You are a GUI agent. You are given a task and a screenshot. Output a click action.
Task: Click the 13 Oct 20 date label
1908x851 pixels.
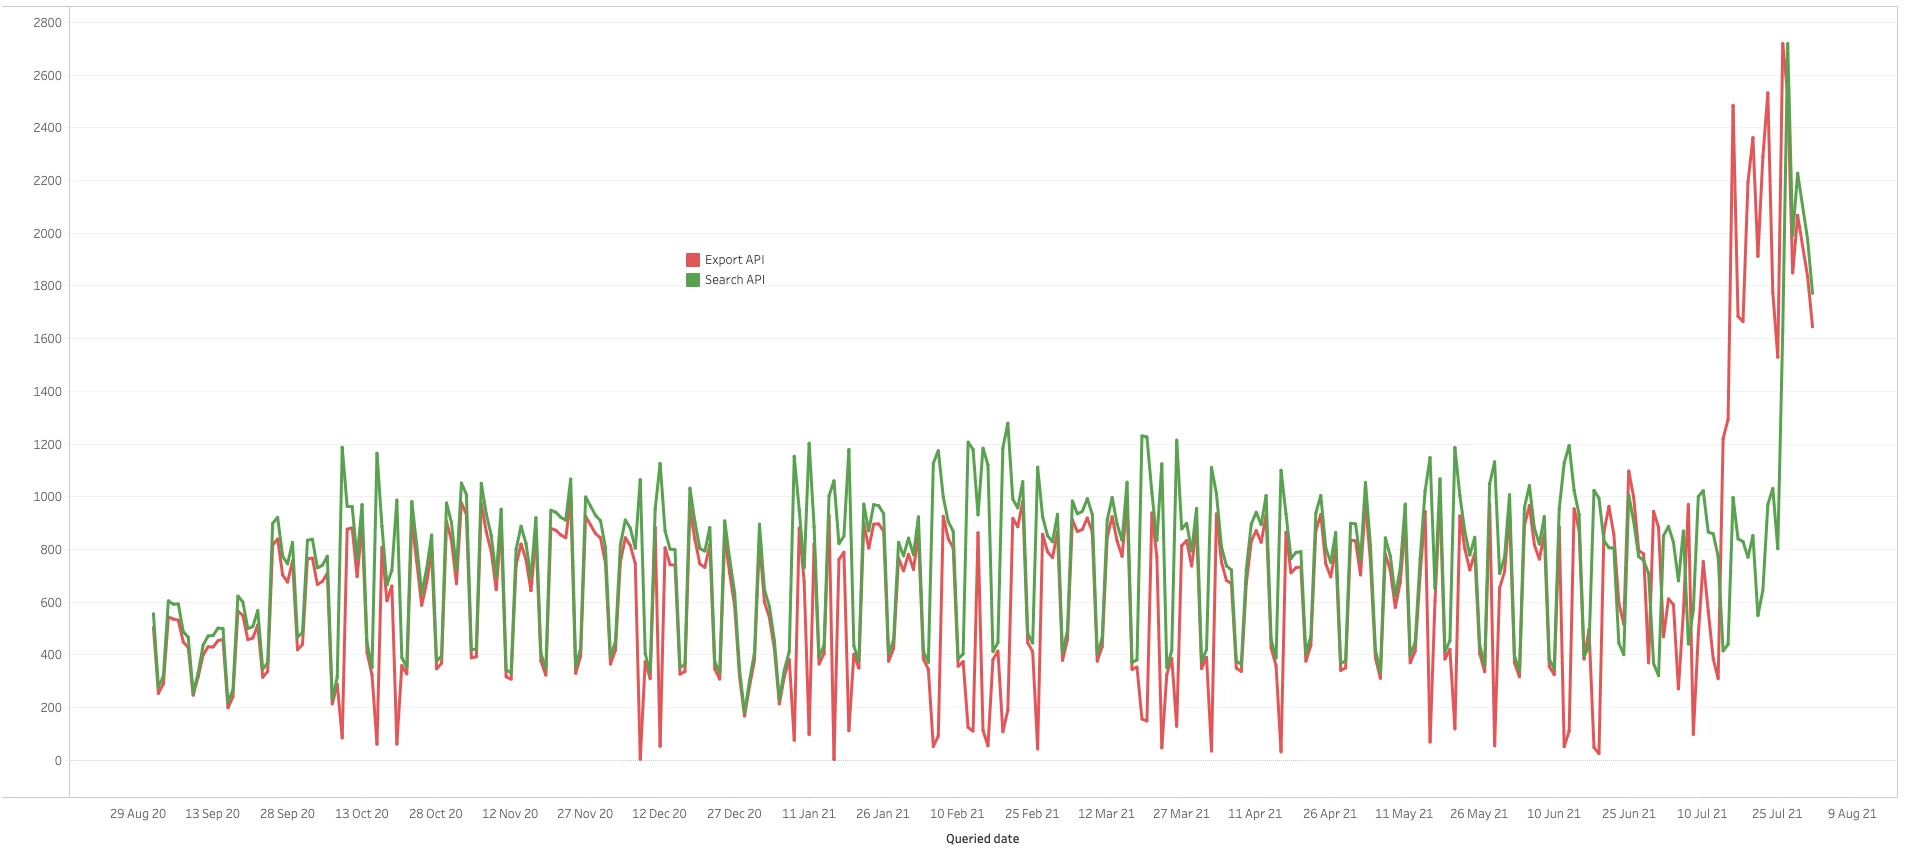361,814
